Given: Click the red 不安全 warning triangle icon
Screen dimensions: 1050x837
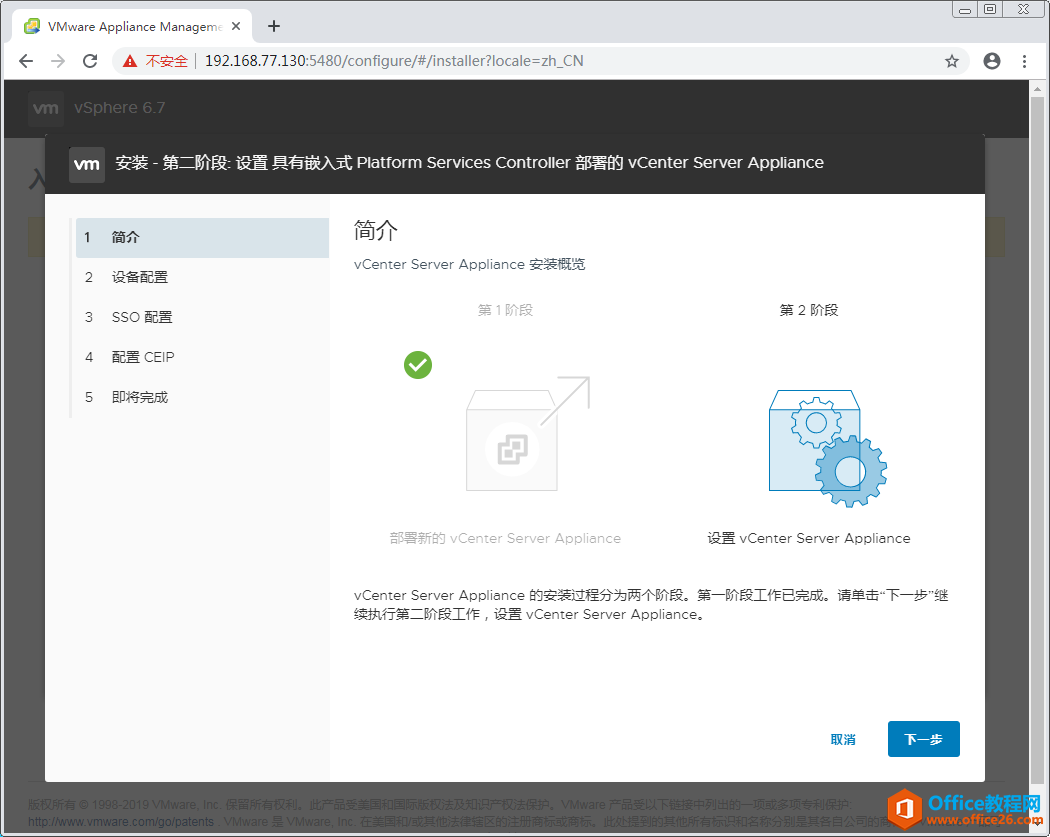Looking at the screenshot, I should click(x=130, y=61).
